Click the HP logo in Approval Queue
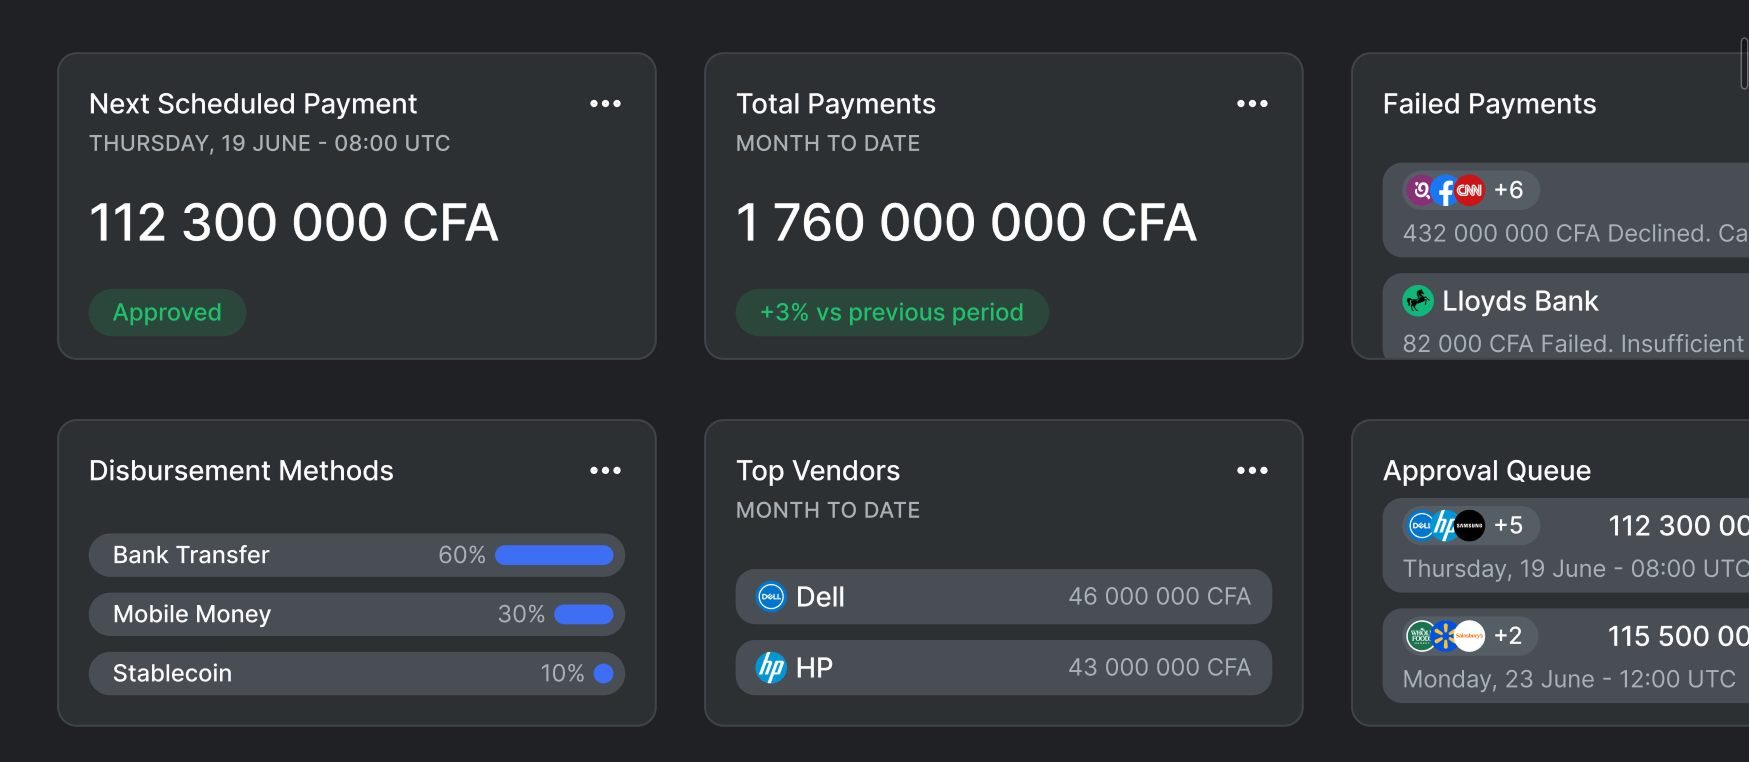Image resolution: width=1749 pixels, height=762 pixels. coord(1445,525)
